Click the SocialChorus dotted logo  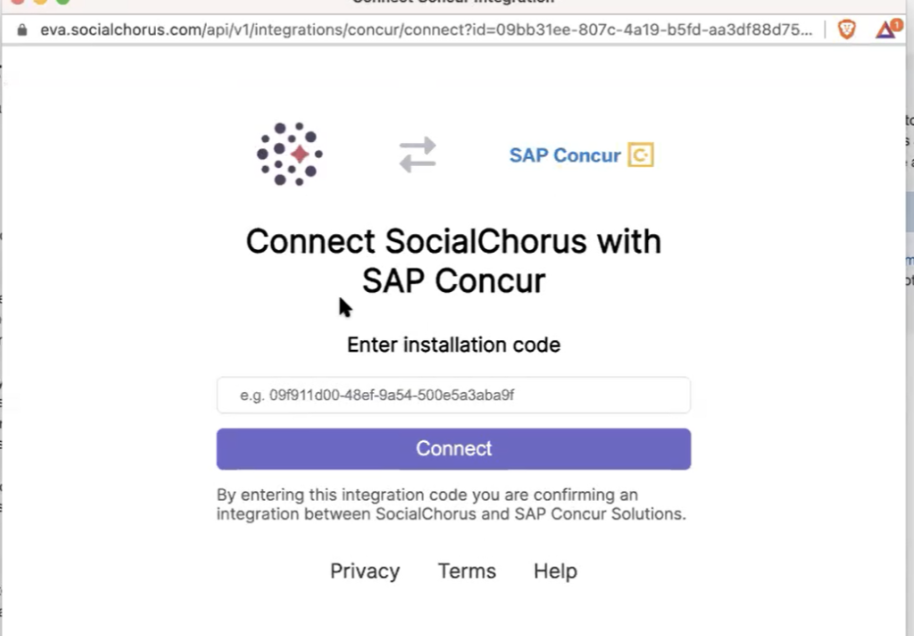coord(289,154)
